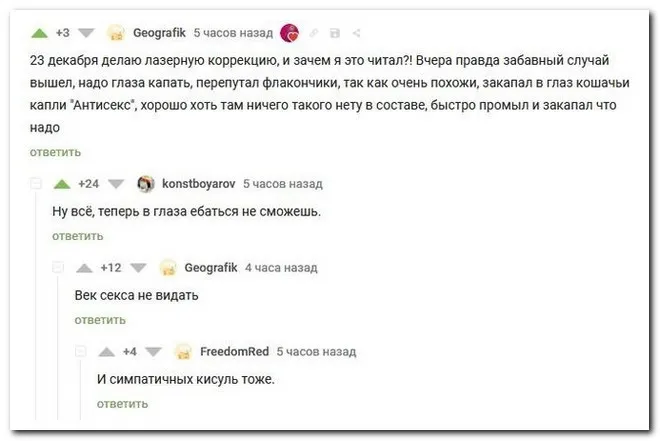Viewport: 660px width, 441px height.
Task: Open konstboyarov's profile via username
Action: point(198,184)
